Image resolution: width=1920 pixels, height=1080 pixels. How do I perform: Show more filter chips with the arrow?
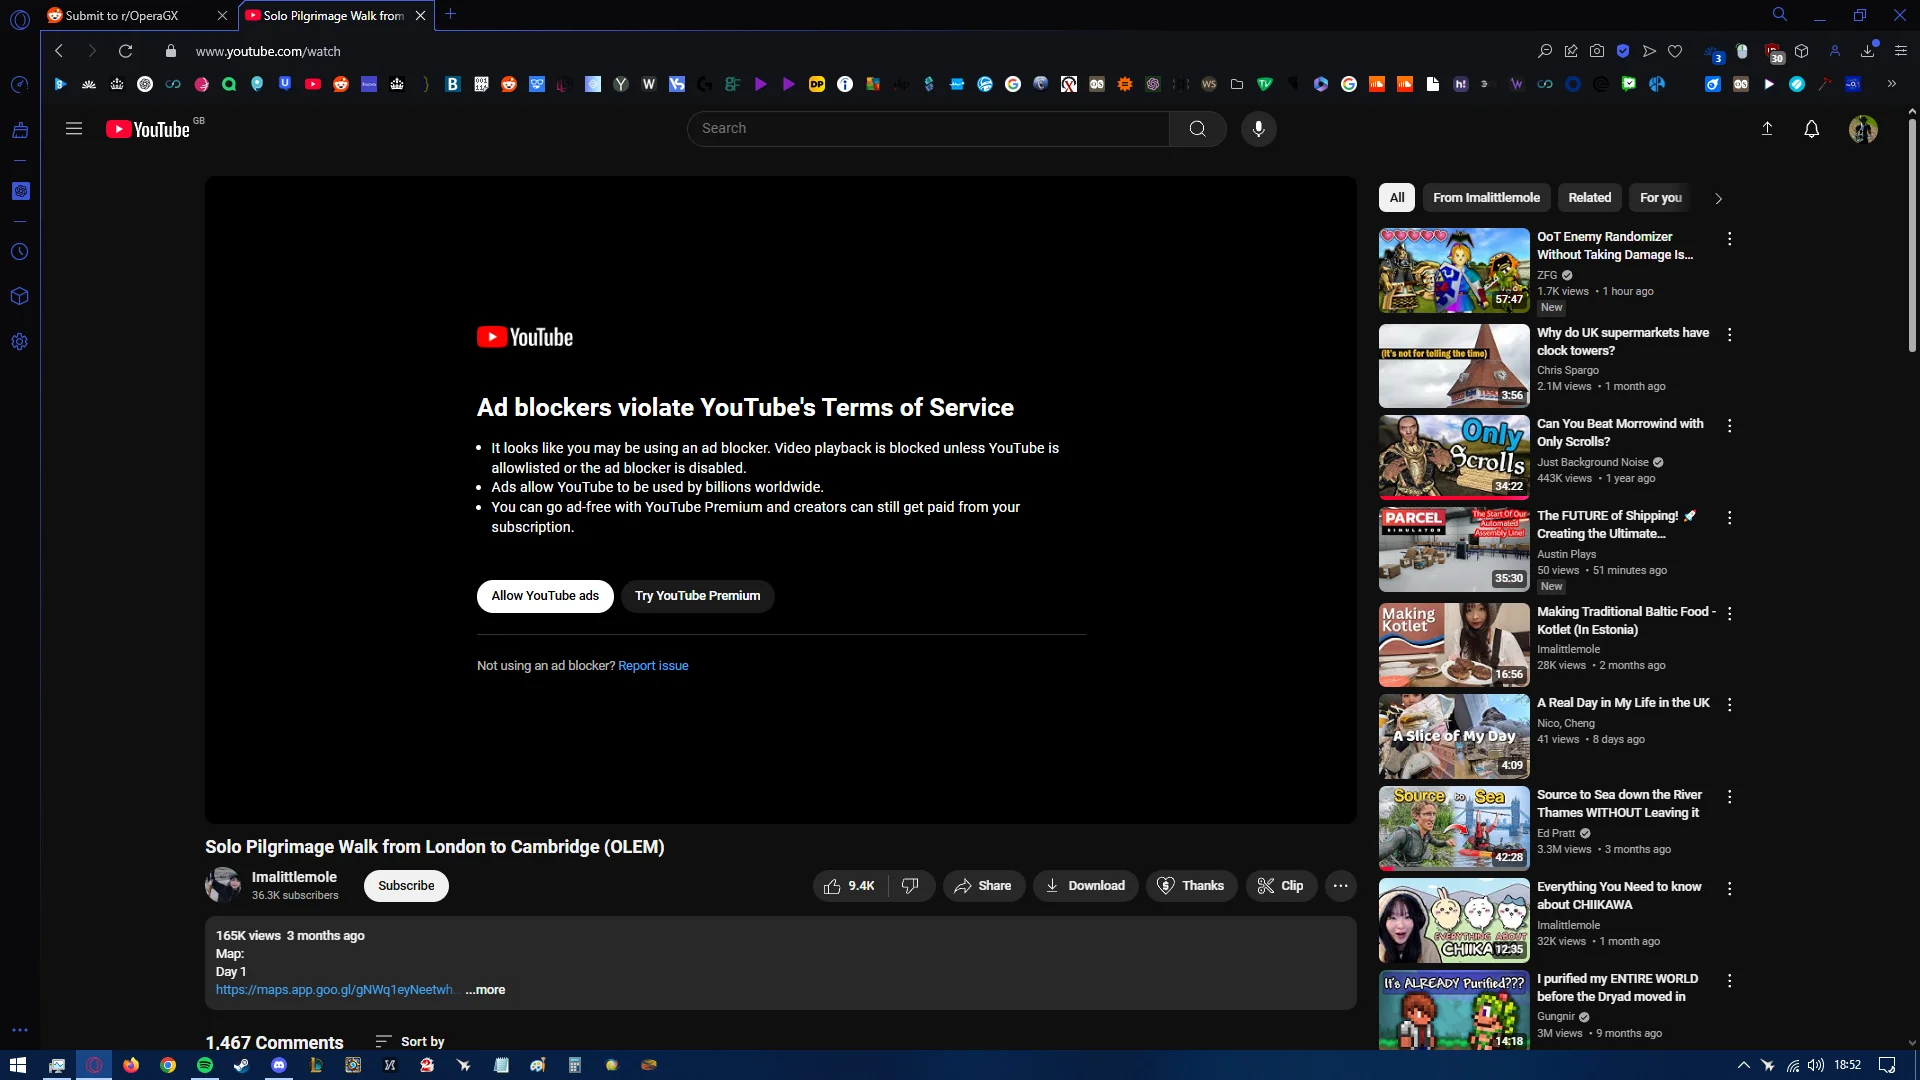[x=1718, y=198]
